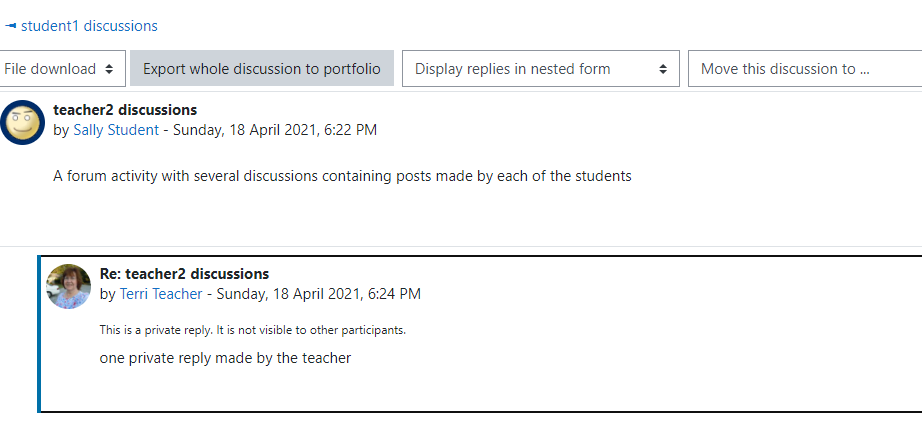Click Terri Teacher's profile photo
The height and width of the screenshot is (432, 922).
coord(68,286)
